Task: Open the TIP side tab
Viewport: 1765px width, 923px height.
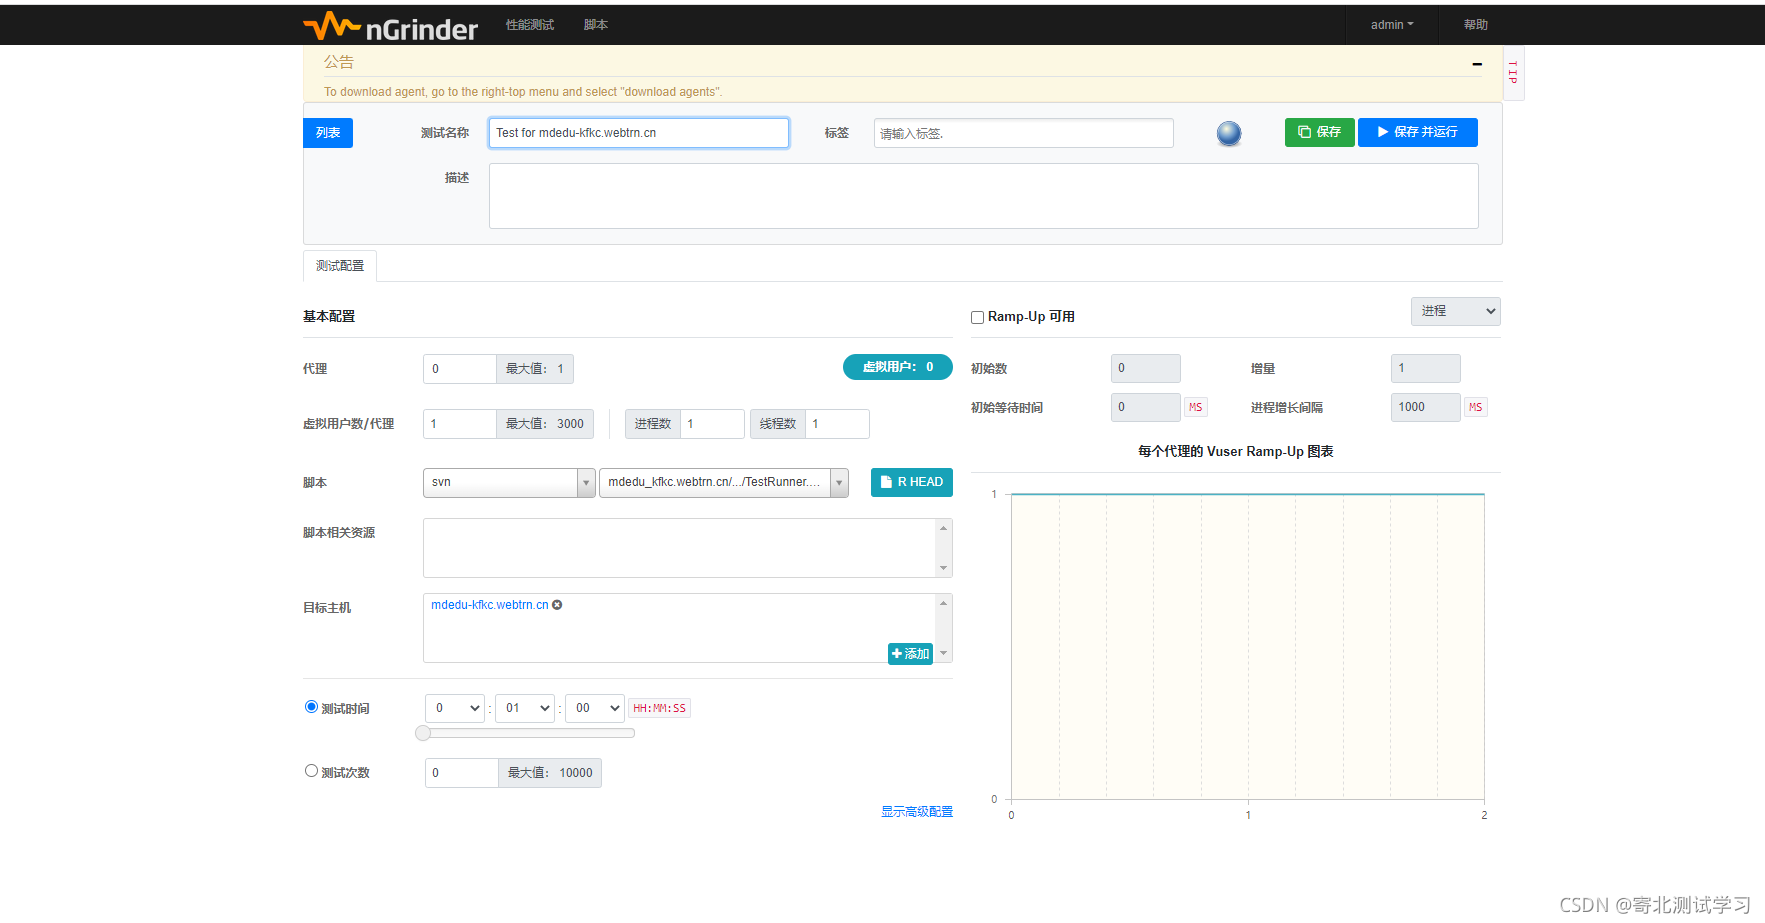Action: point(1513,73)
